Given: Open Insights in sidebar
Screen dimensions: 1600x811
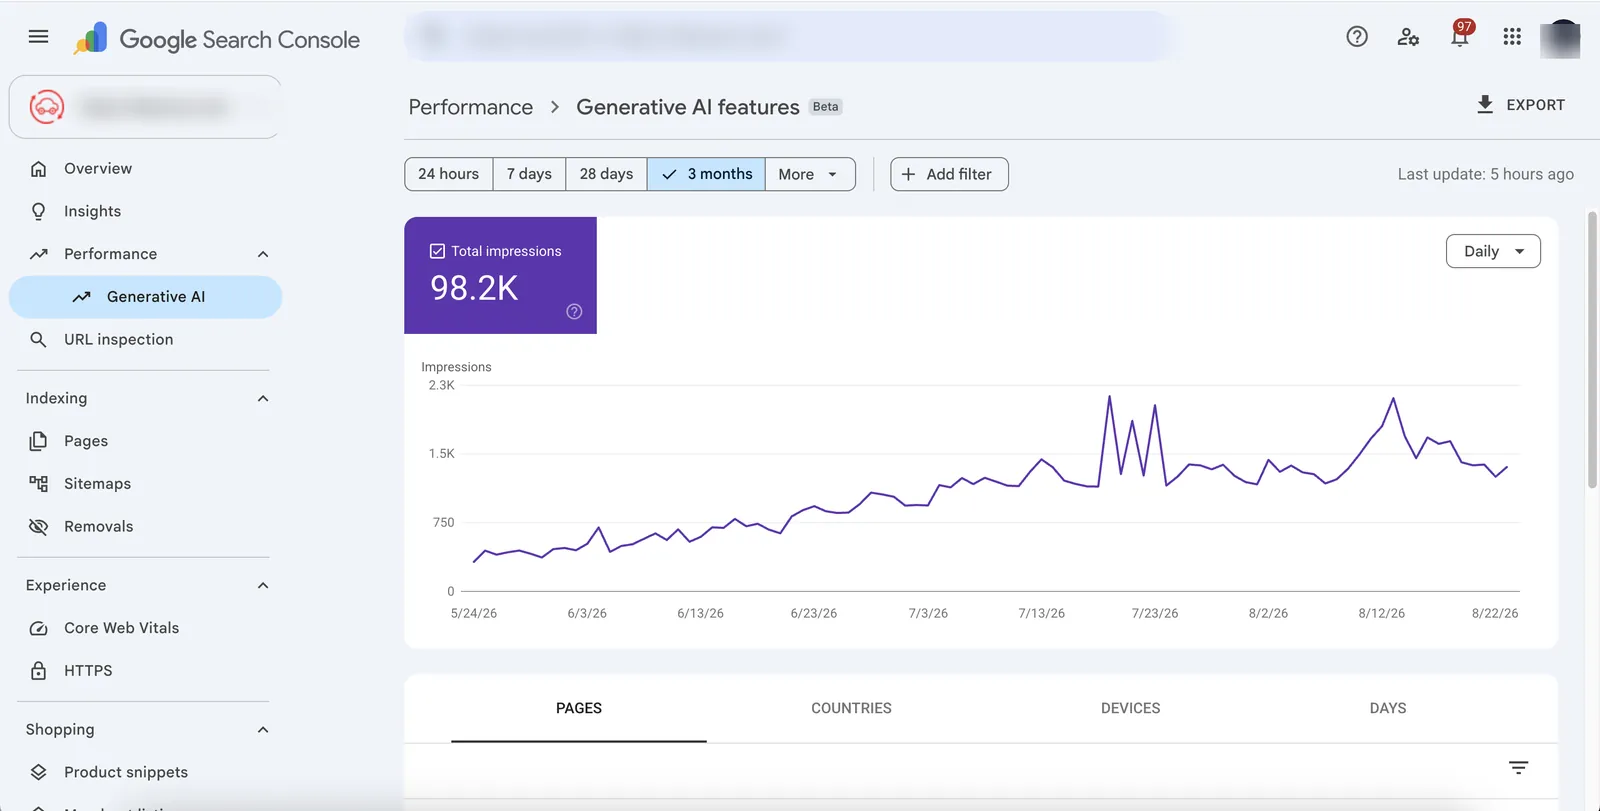Looking at the screenshot, I should (x=145, y=211).
